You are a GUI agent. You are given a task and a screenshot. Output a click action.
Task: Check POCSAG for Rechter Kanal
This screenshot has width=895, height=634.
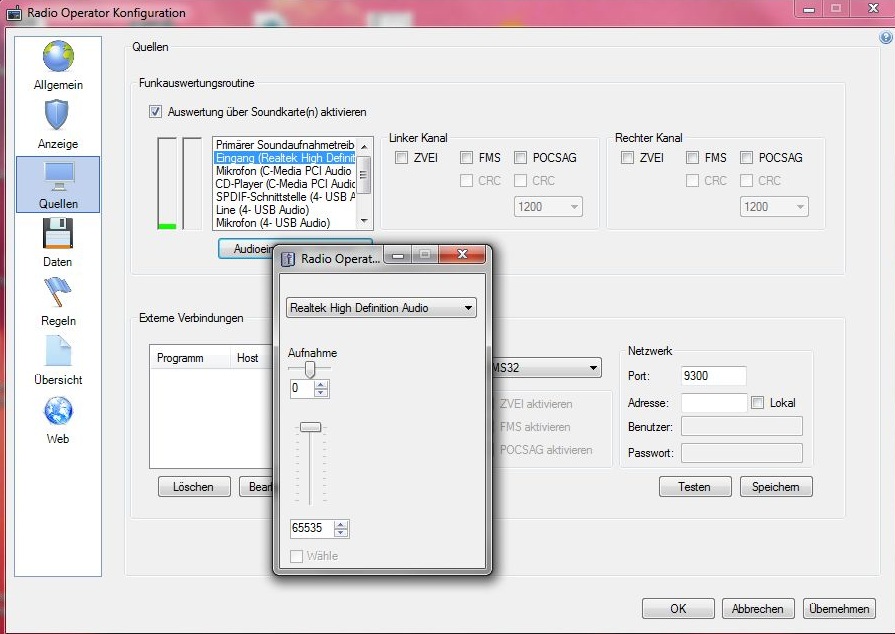[x=747, y=158]
